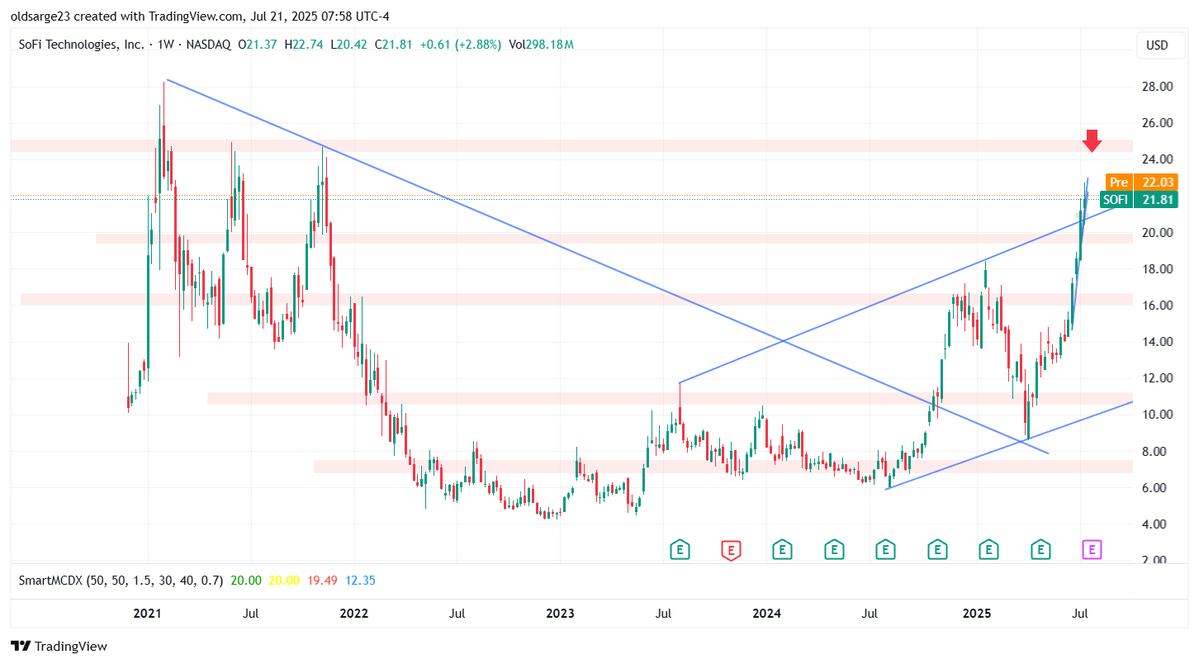Click the 2022 label on time axis
1199x664 pixels.
353,613
